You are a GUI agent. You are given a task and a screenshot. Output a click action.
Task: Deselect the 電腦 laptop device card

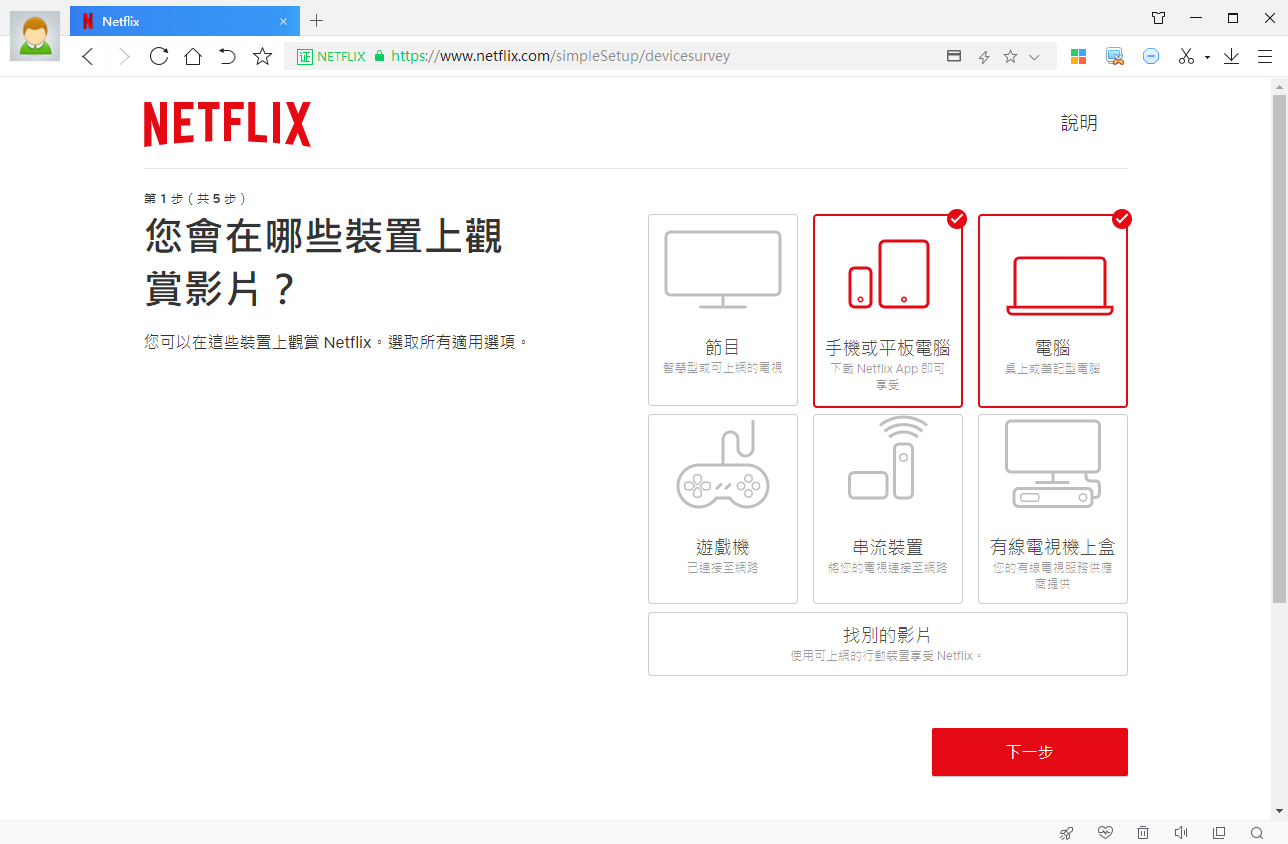click(x=1053, y=310)
